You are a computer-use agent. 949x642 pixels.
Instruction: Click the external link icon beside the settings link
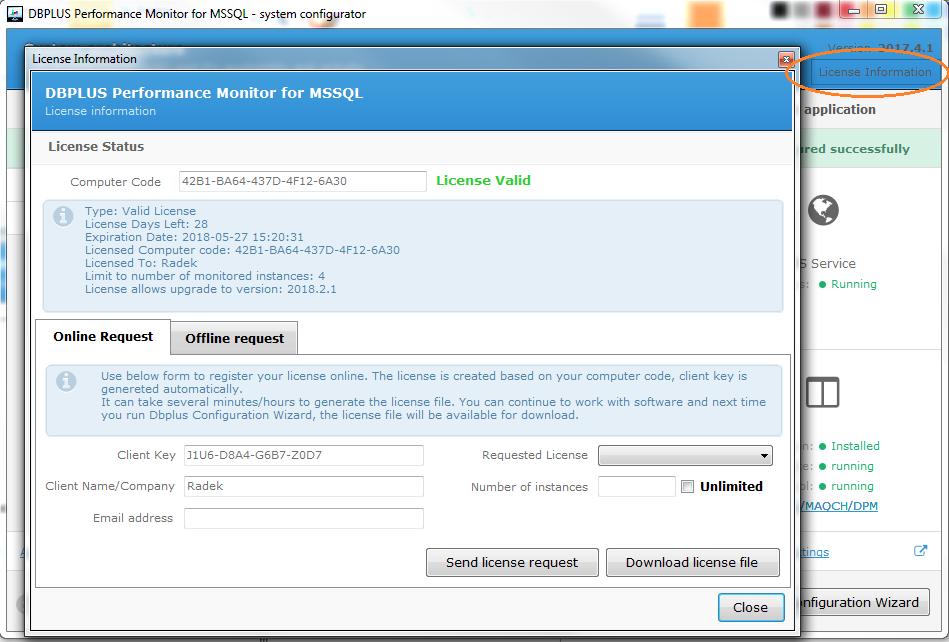coord(920,551)
